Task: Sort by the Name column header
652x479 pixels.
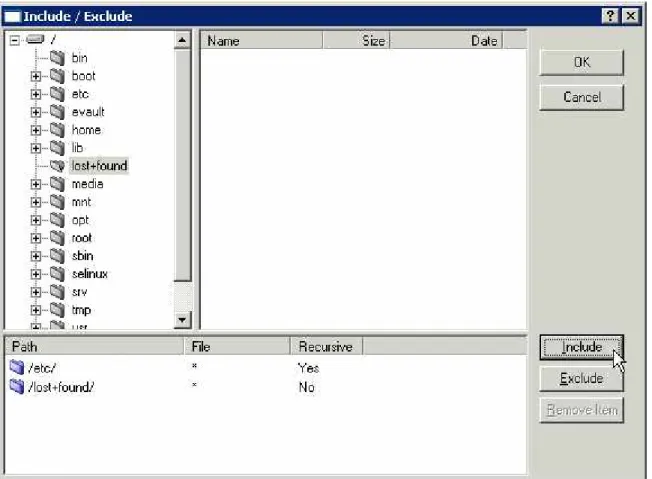Action: coord(262,41)
